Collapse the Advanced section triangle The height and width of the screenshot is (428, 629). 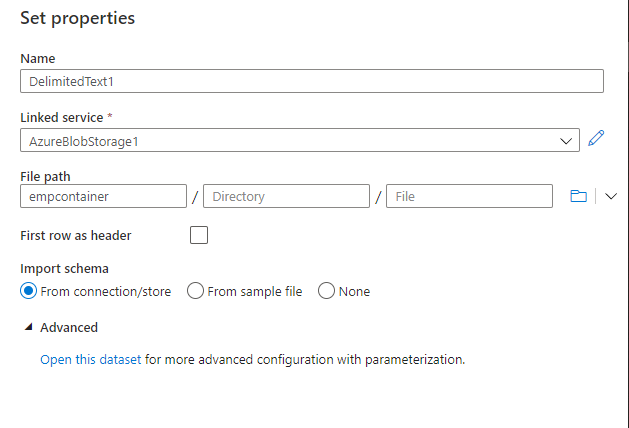28,327
